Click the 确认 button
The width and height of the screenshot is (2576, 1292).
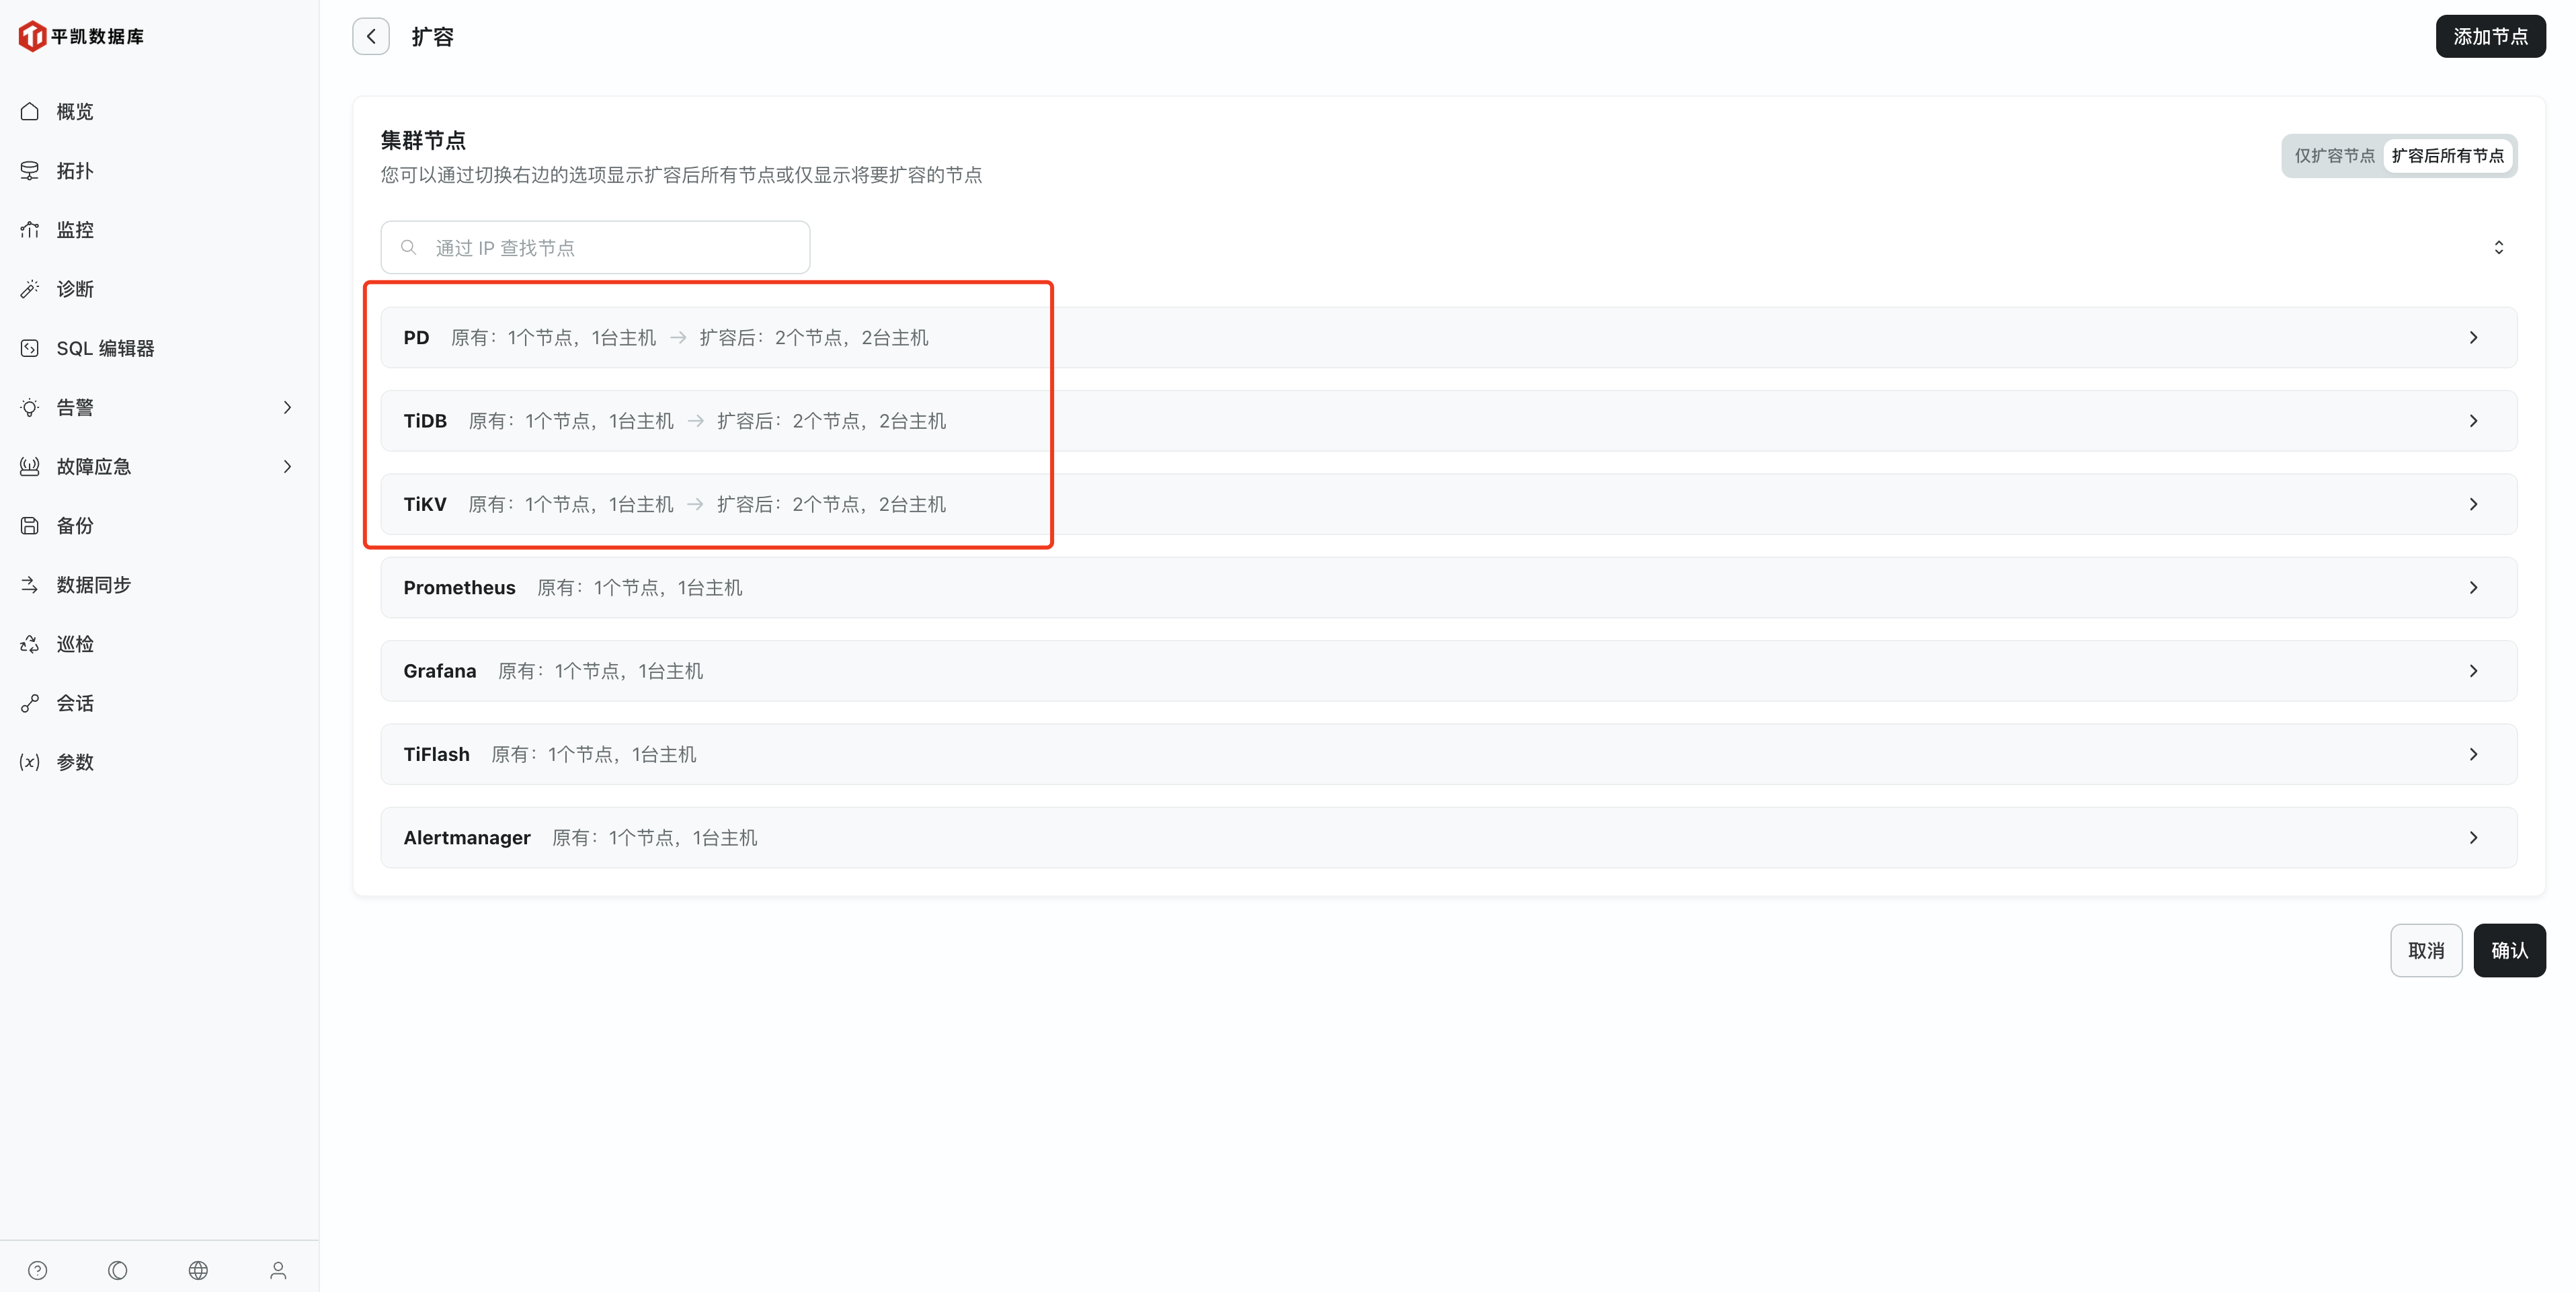click(x=2508, y=950)
